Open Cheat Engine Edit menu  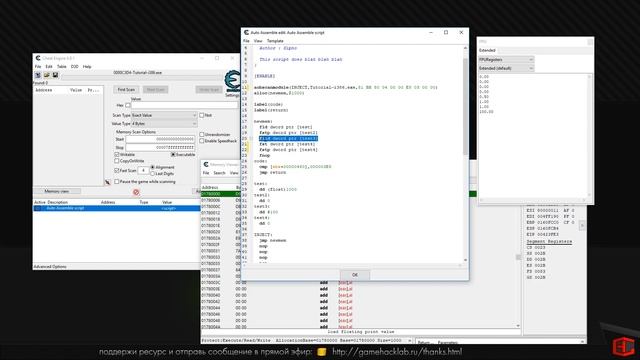49,67
